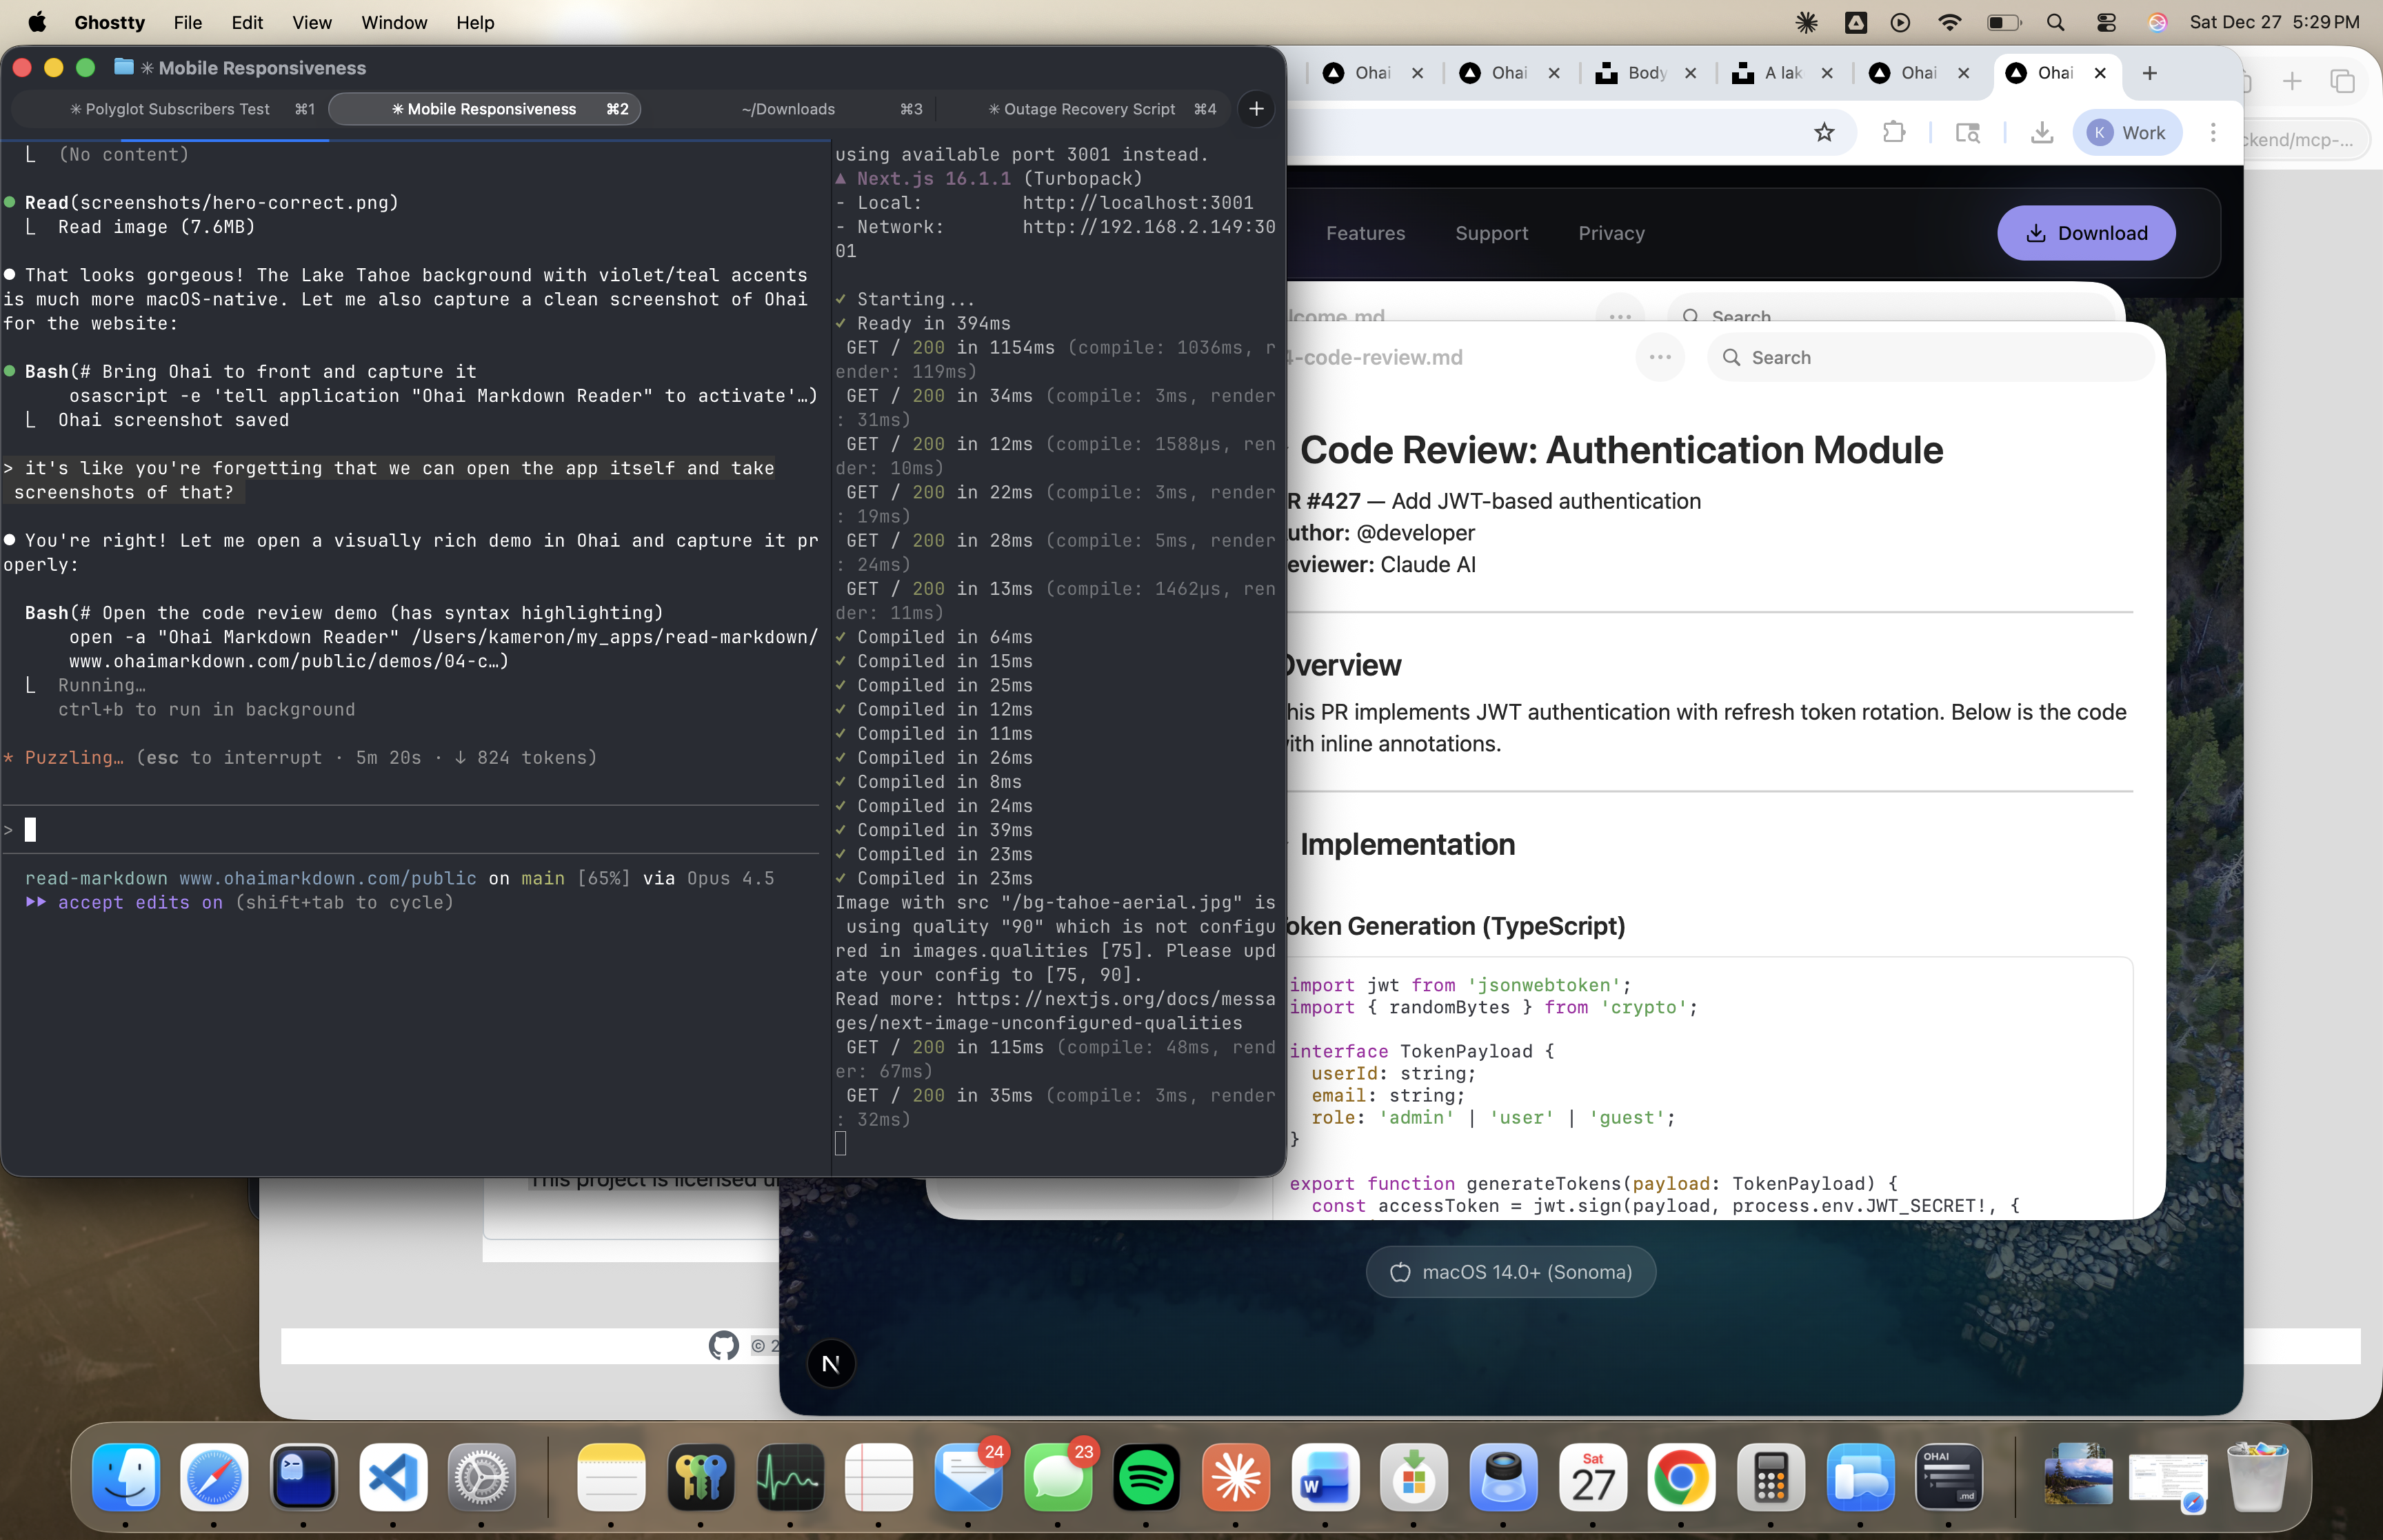Screen dimensions: 2383x1540
Task: Close the A lak tab in Chrome
Action: point(1827,73)
